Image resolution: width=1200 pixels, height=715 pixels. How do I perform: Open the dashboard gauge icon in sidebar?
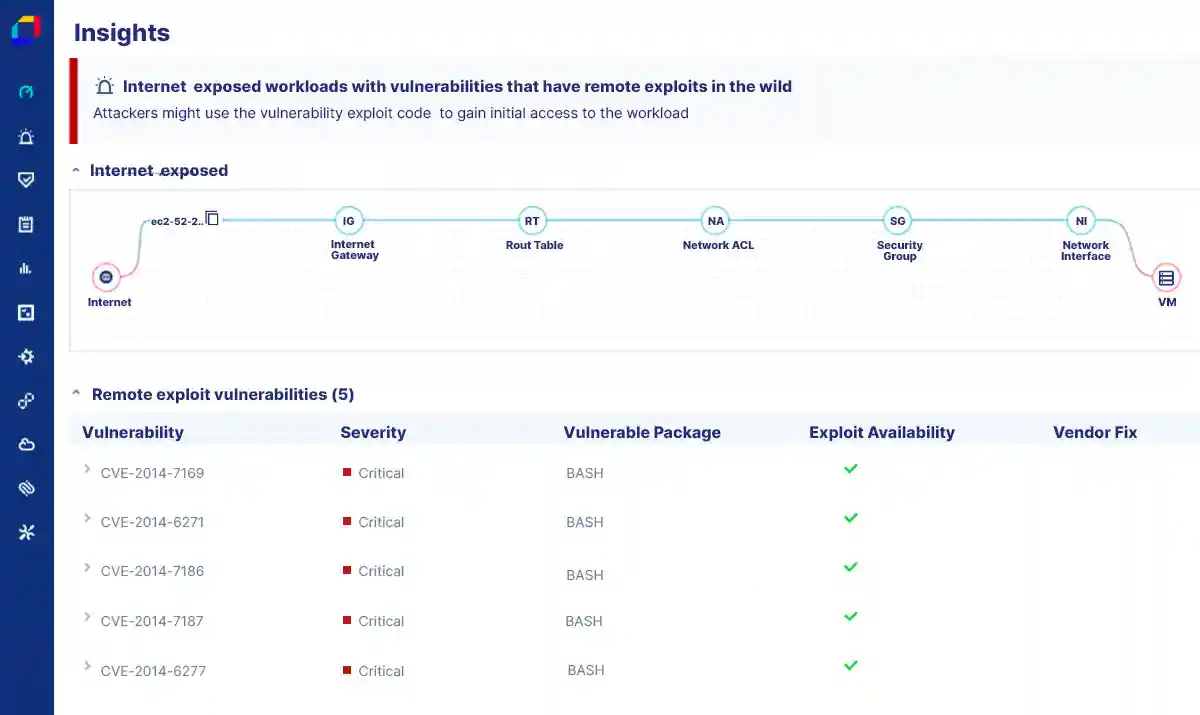pyautogui.click(x=27, y=92)
